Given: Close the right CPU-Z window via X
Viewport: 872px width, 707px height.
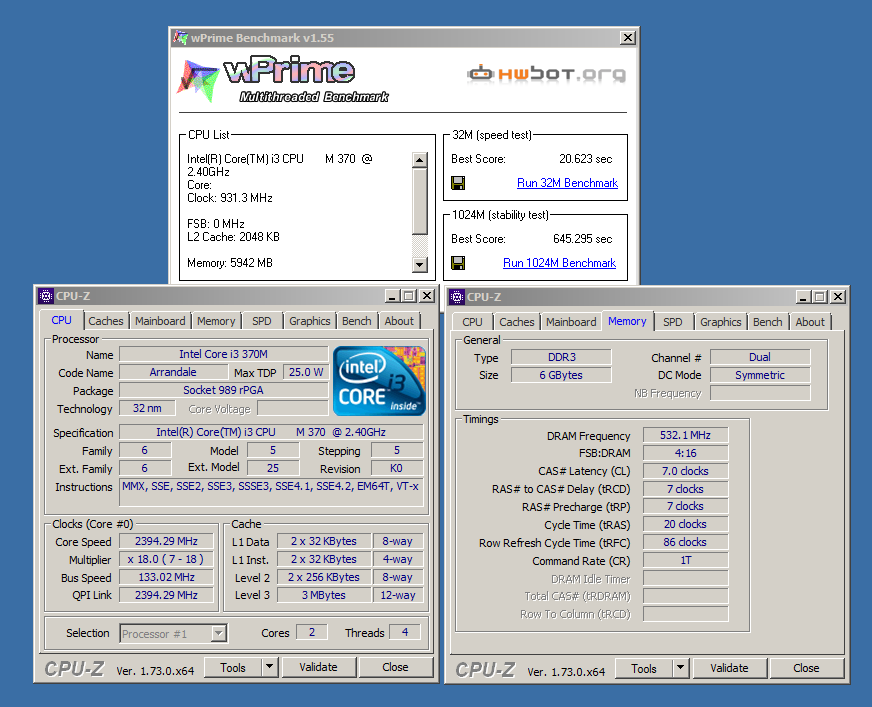Looking at the screenshot, I should [x=838, y=297].
